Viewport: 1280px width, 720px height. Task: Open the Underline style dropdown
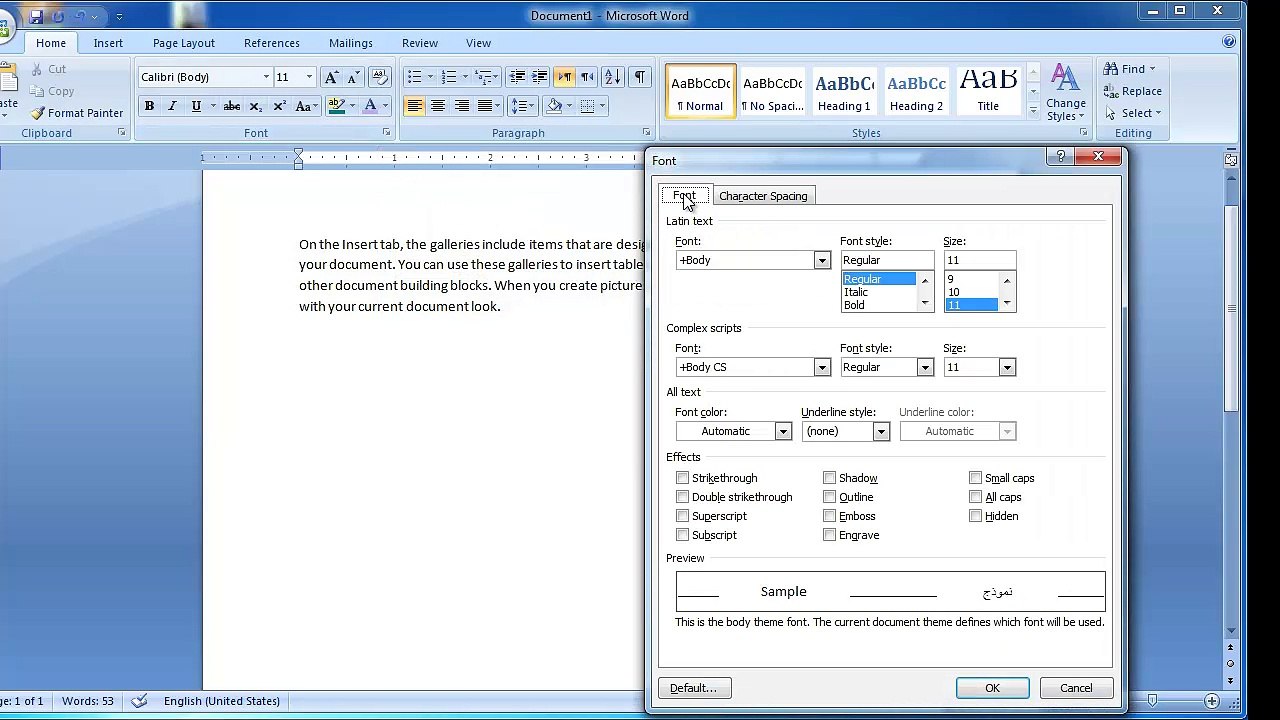point(881,431)
